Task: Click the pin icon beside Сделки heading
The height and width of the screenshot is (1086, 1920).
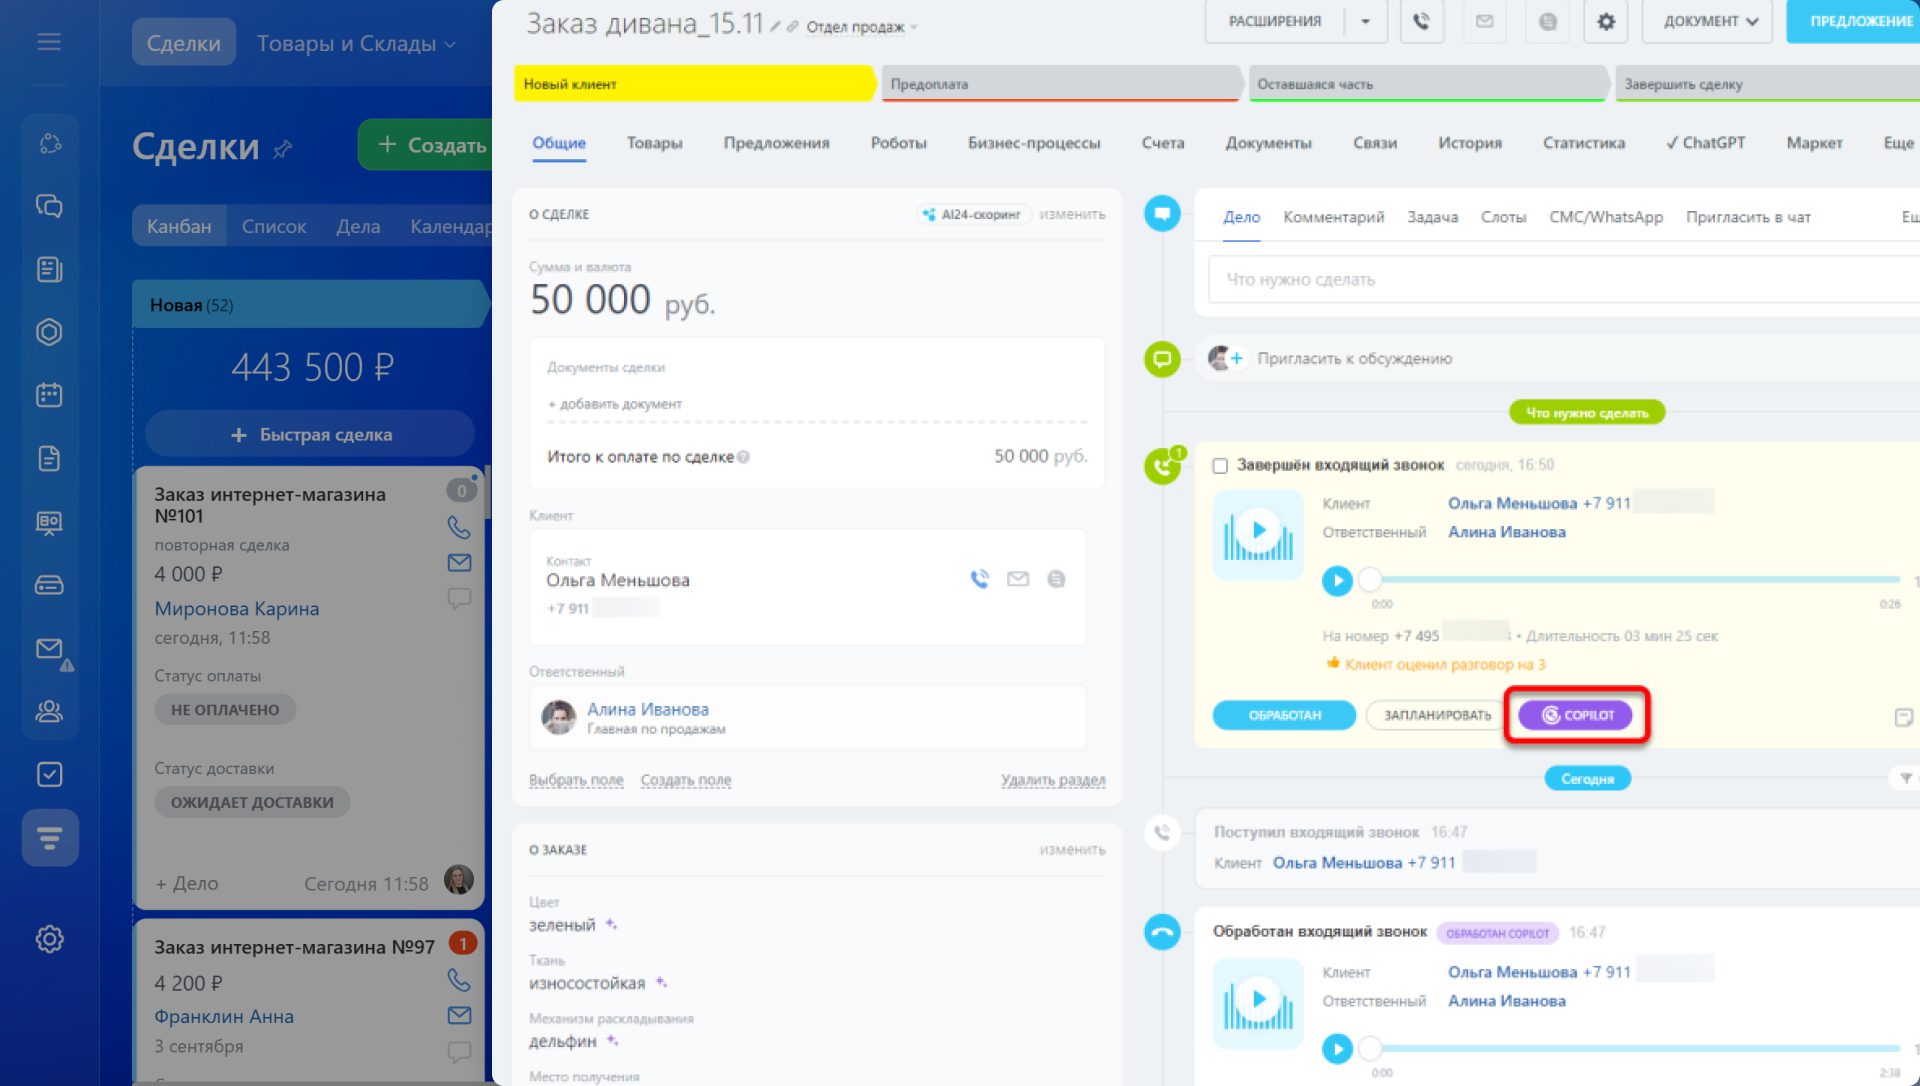Action: pos(283,149)
